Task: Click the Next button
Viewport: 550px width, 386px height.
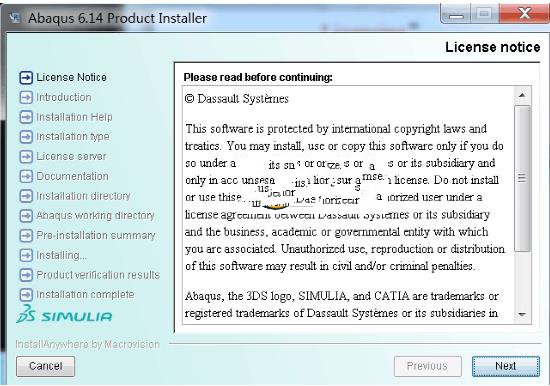Action: (x=505, y=366)
